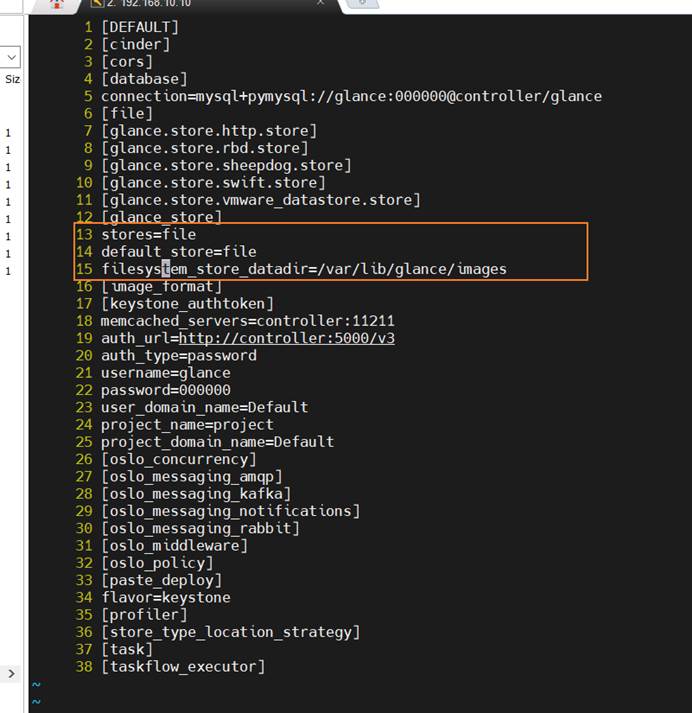Click the [glance.store.sheepdog.store] line
Screen dimensions: 692x713
coord(226,166)
